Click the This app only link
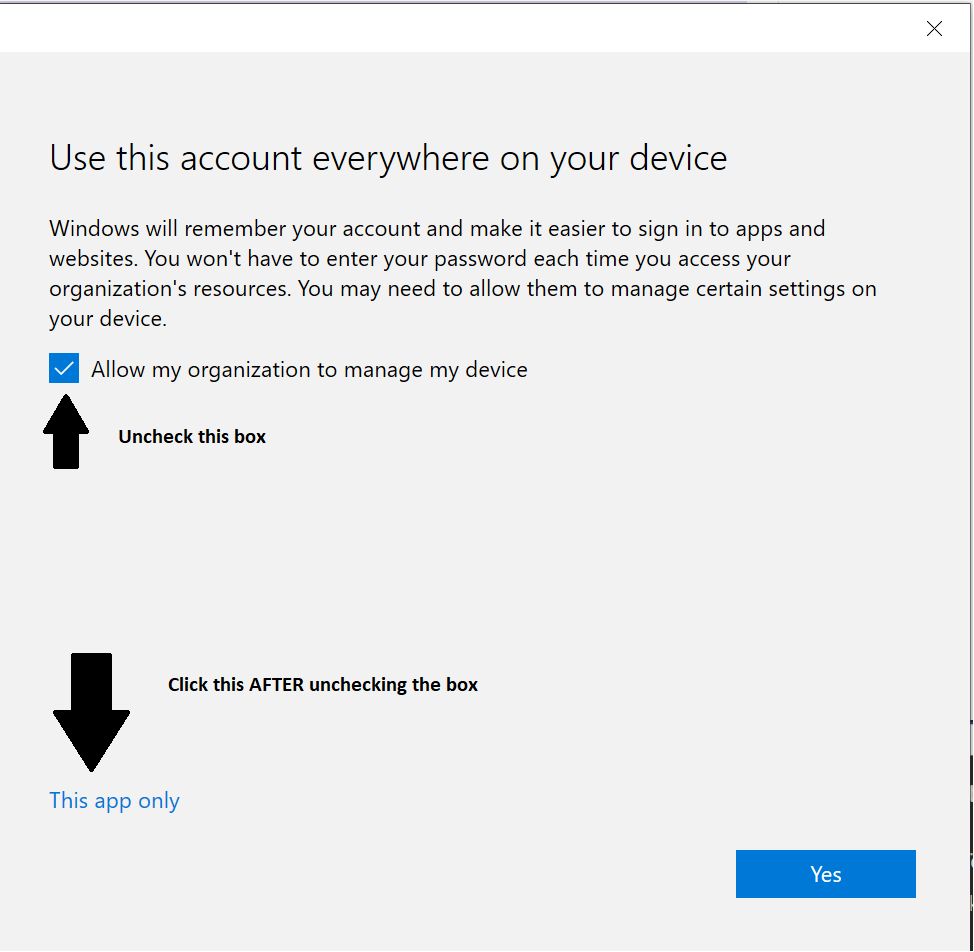The height and width of the screenshot is (952, 974). (114, 801)
